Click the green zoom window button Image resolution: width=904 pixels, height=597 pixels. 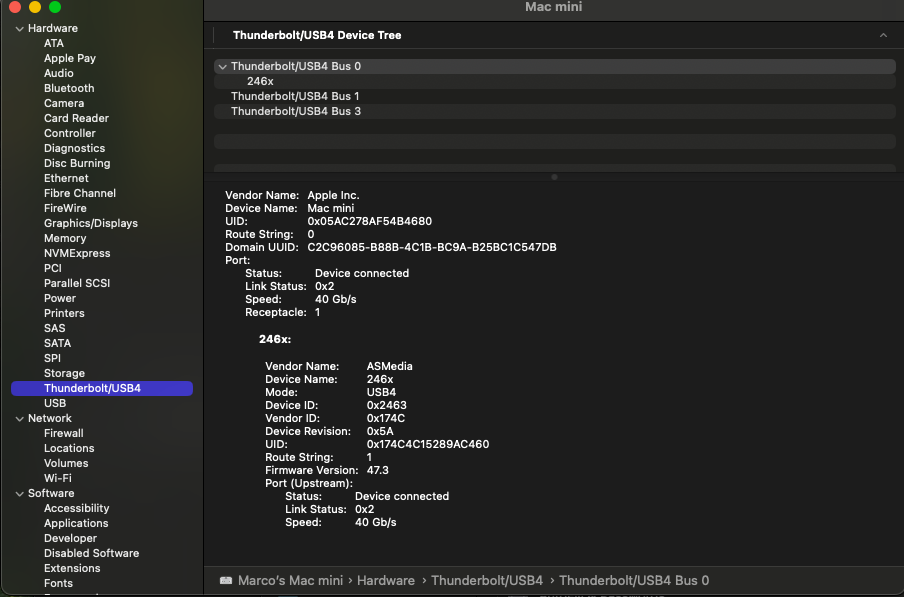tap(55, 7)
